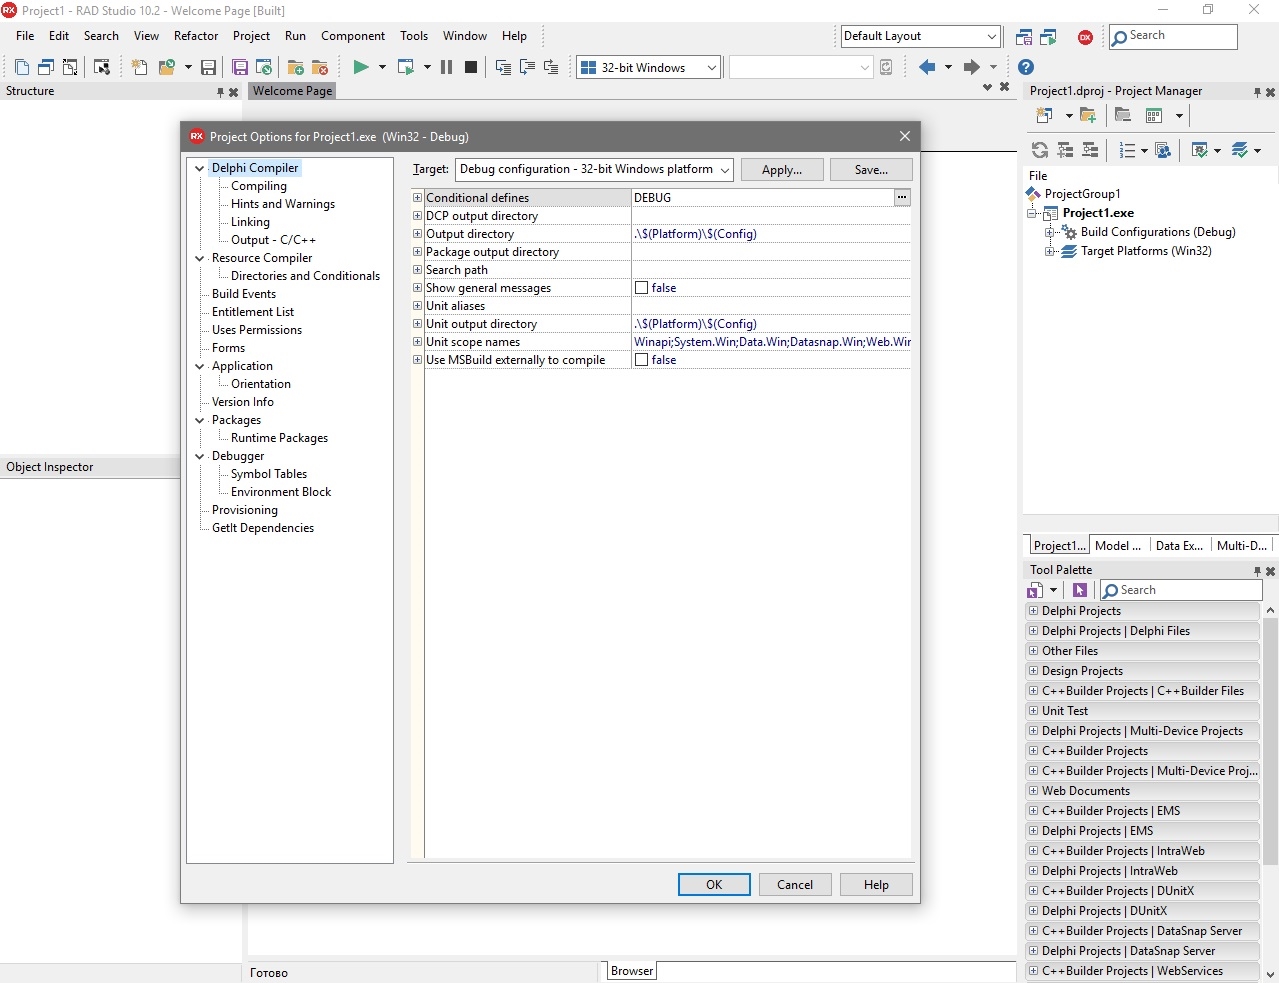The width and height of the screenshot is (1279, 983).
Task: Open the Component menu
Action: 353,36
